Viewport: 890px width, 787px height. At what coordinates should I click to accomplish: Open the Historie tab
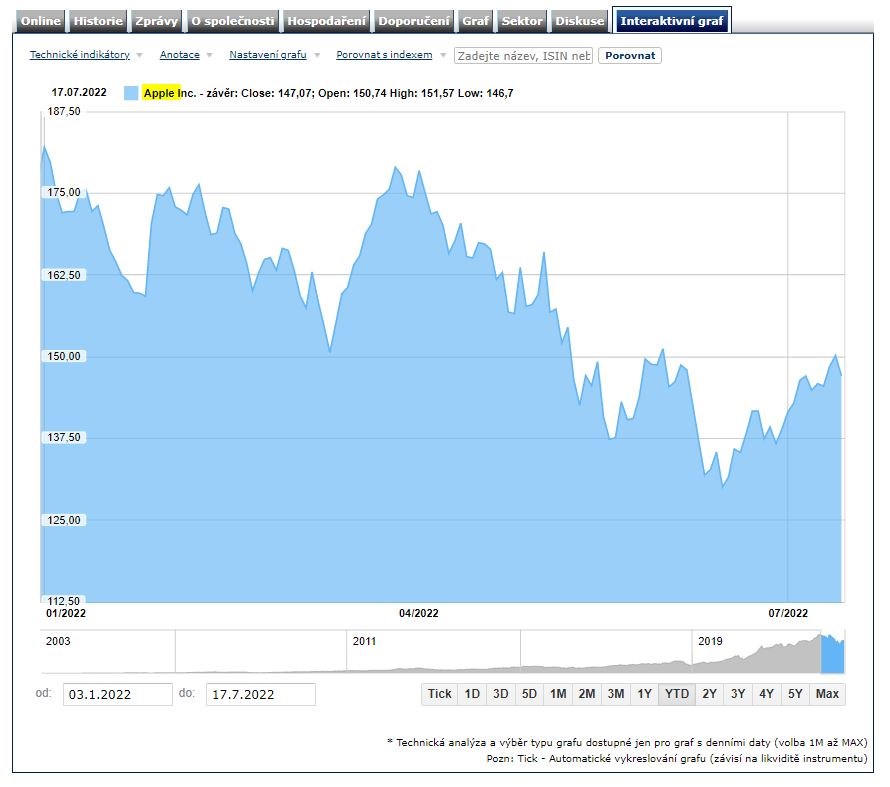tap(98, 21)
